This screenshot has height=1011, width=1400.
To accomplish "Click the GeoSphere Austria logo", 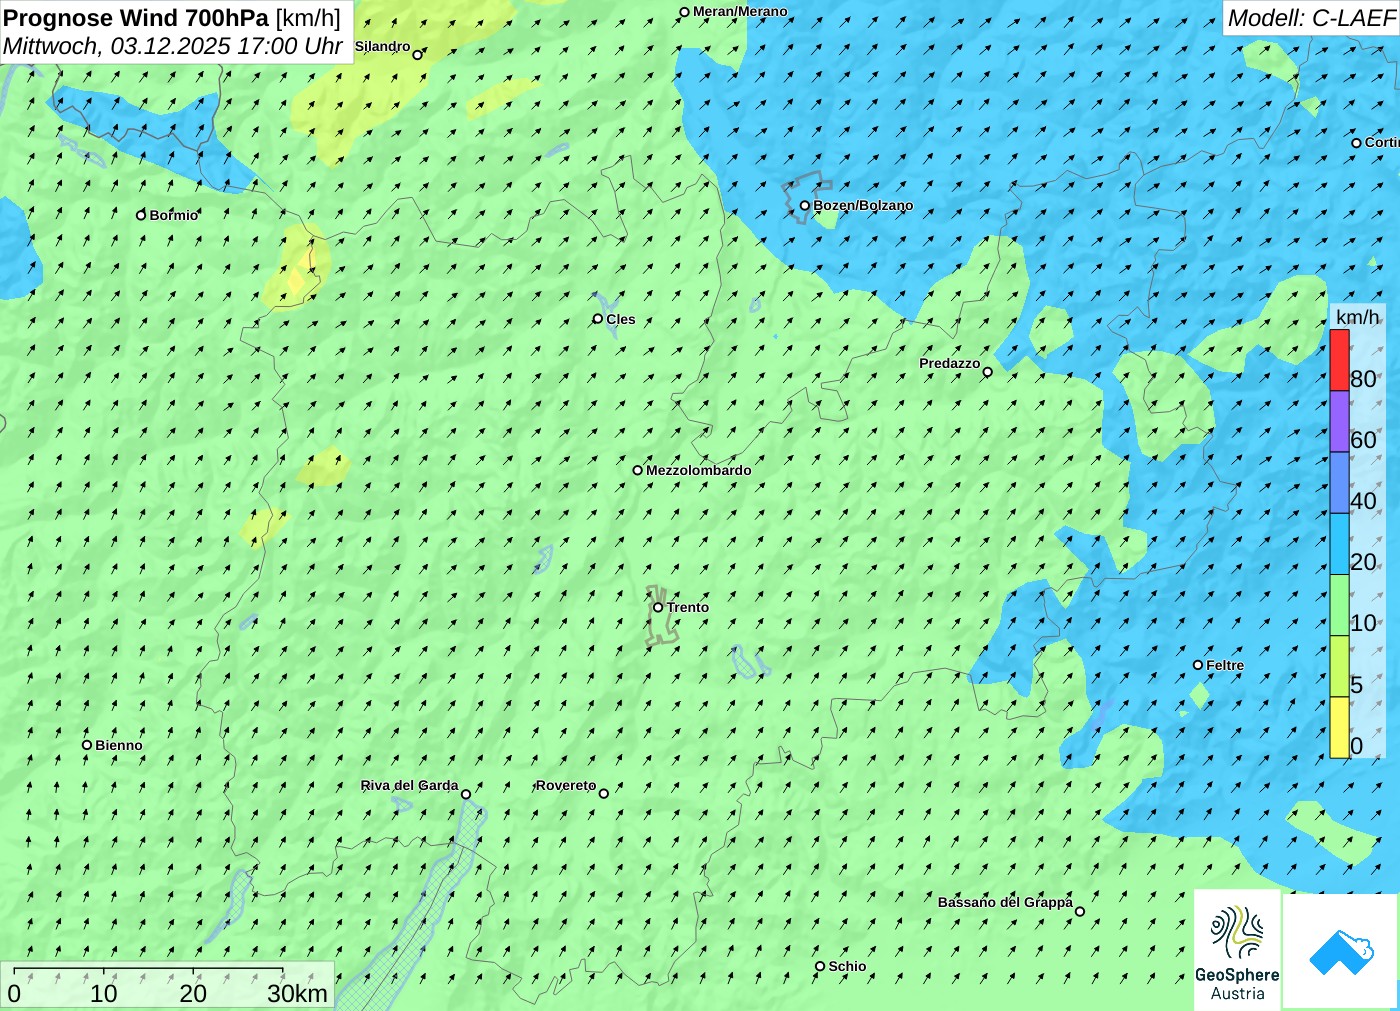I will [x=1237, y=949].
